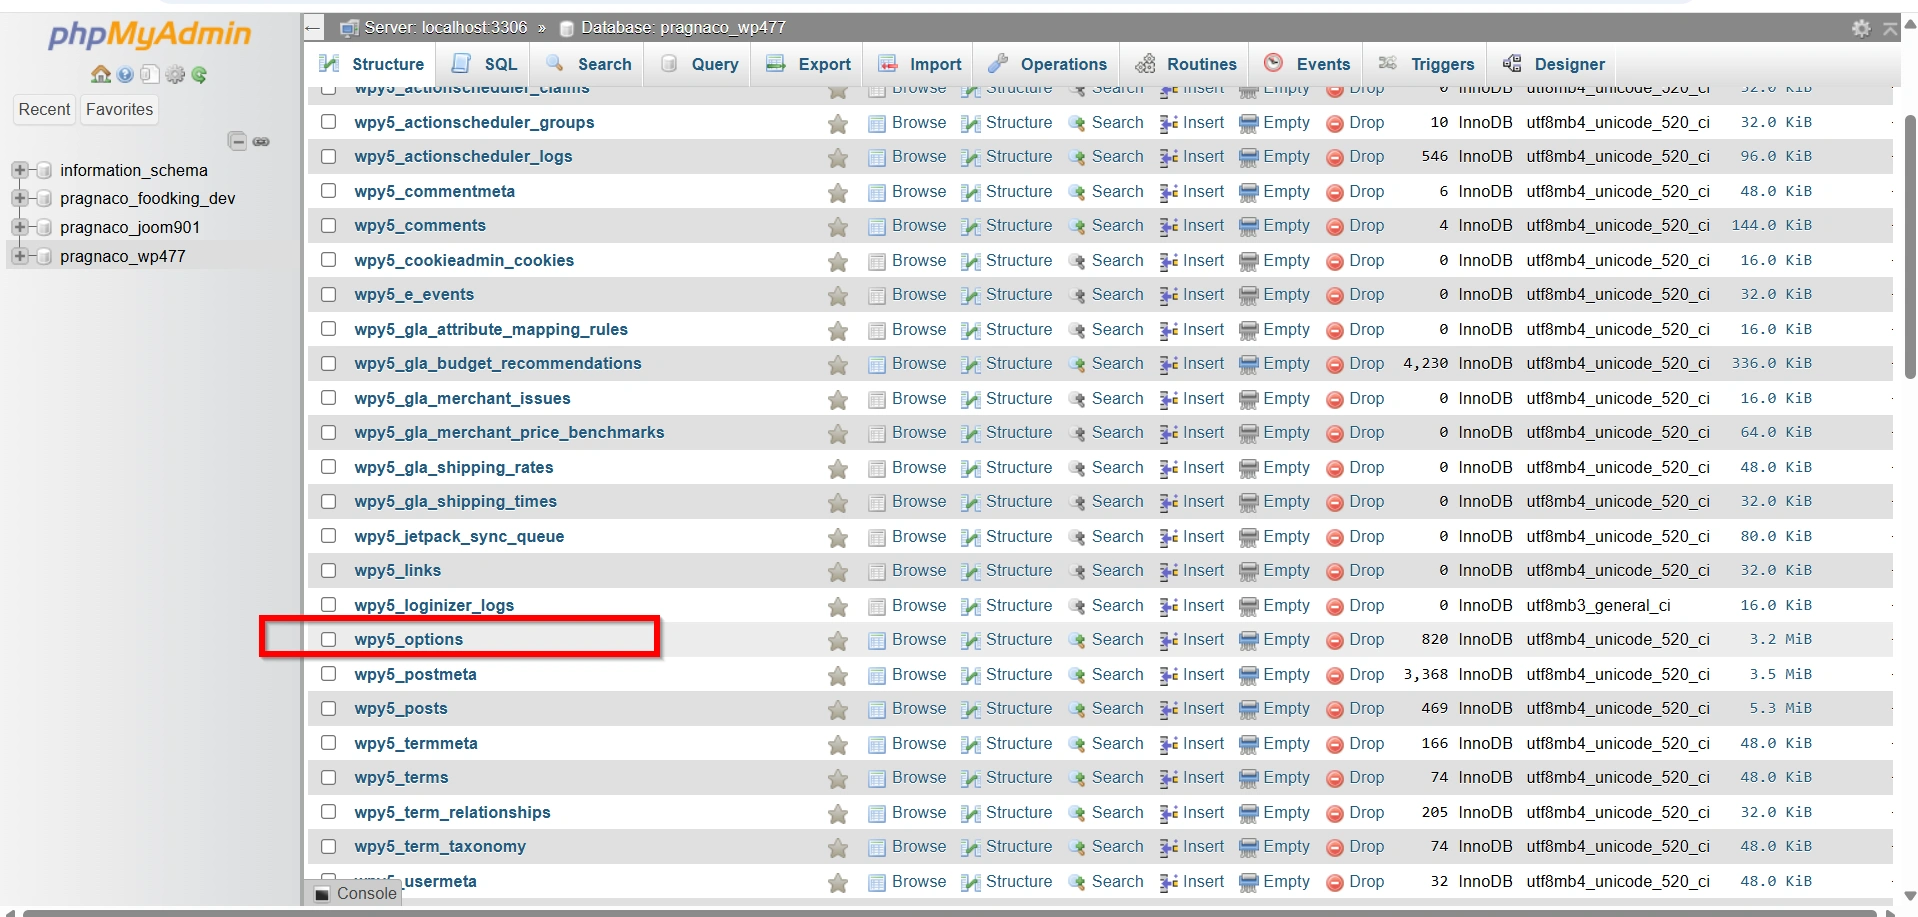Click Recent tables button
Image resolution: width=1918 pixels, height=917 pixels.
tap(44, 110)
